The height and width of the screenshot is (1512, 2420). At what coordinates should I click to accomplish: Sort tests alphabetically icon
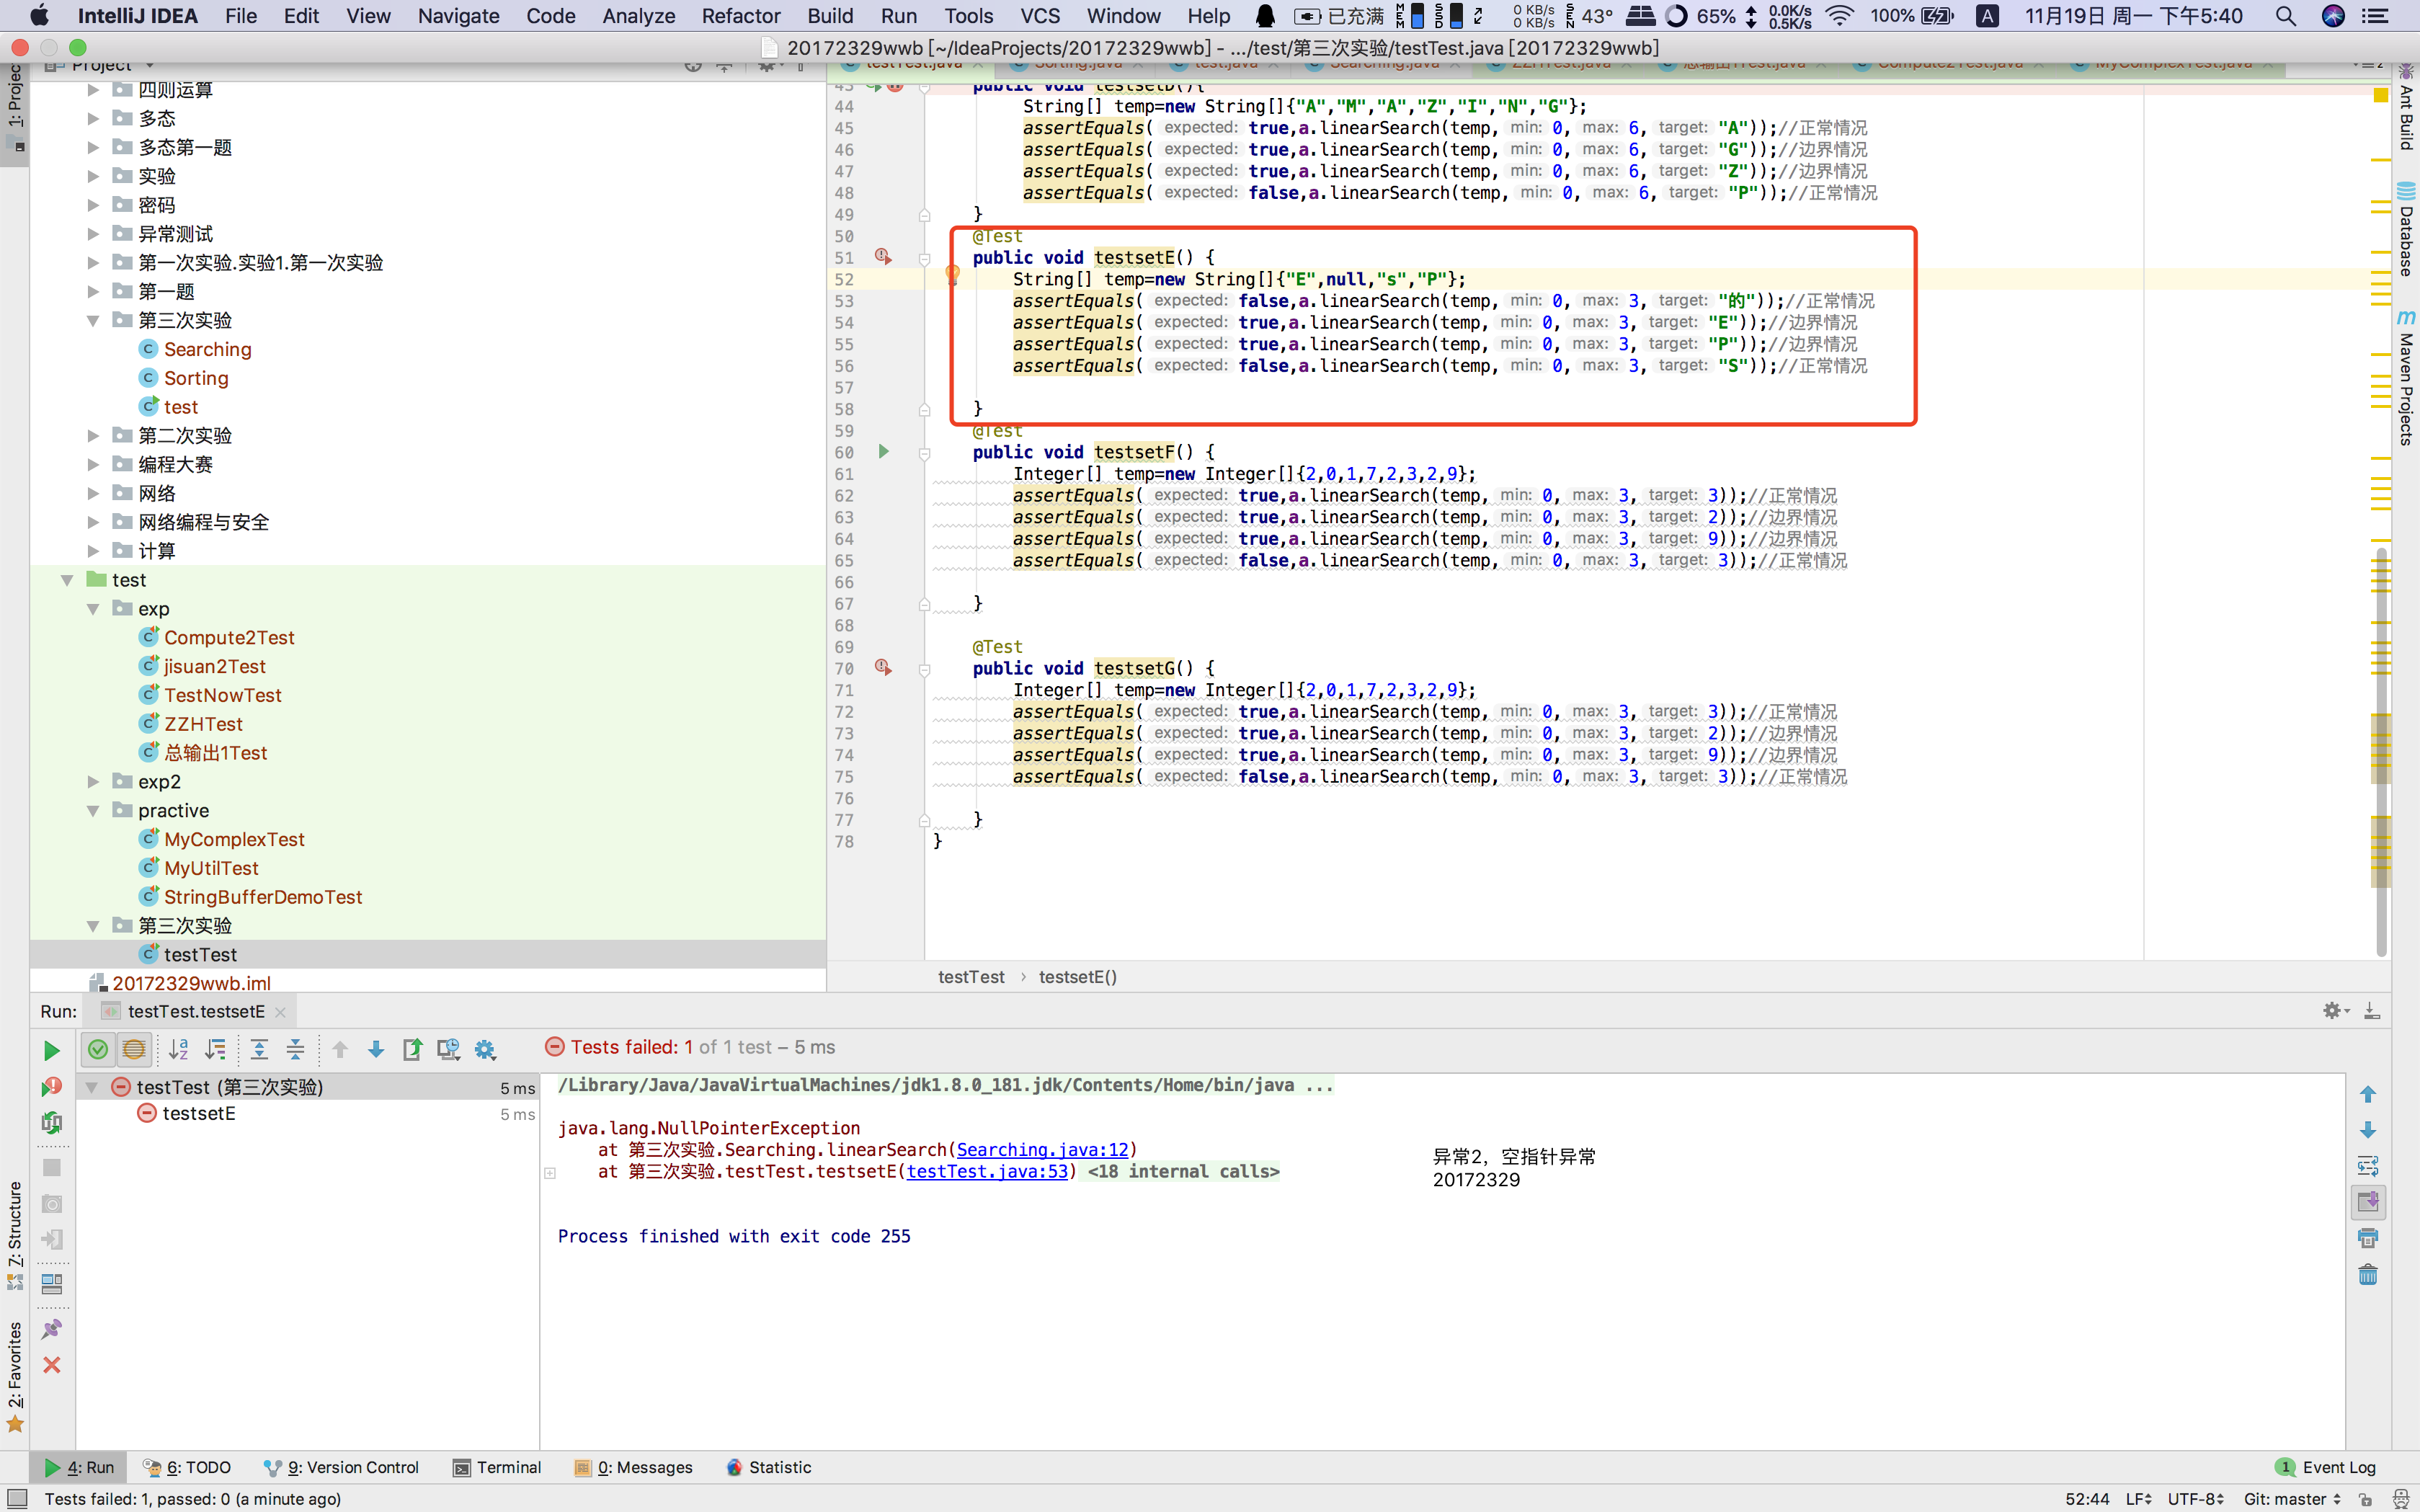(x=179, y=1049)
